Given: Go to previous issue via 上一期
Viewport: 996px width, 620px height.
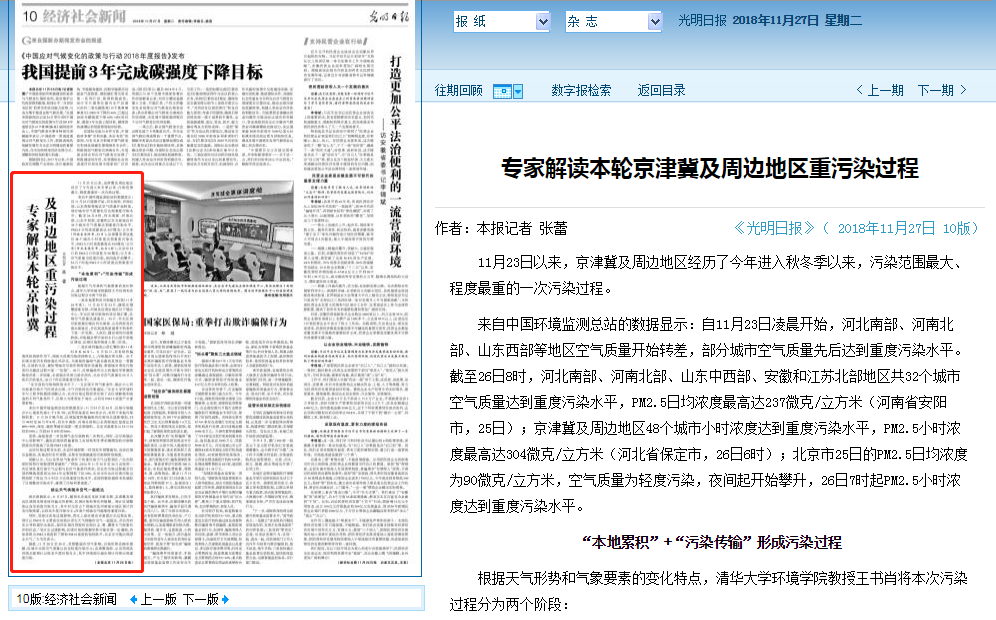Looking at the screenshot, I should pos(880,91).
